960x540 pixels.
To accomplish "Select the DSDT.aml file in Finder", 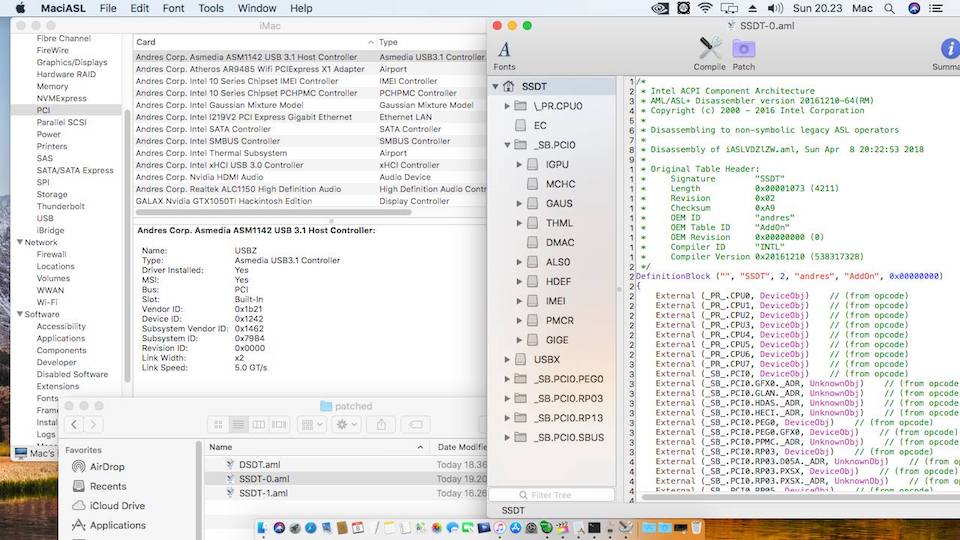I will [x=345, y=465].
